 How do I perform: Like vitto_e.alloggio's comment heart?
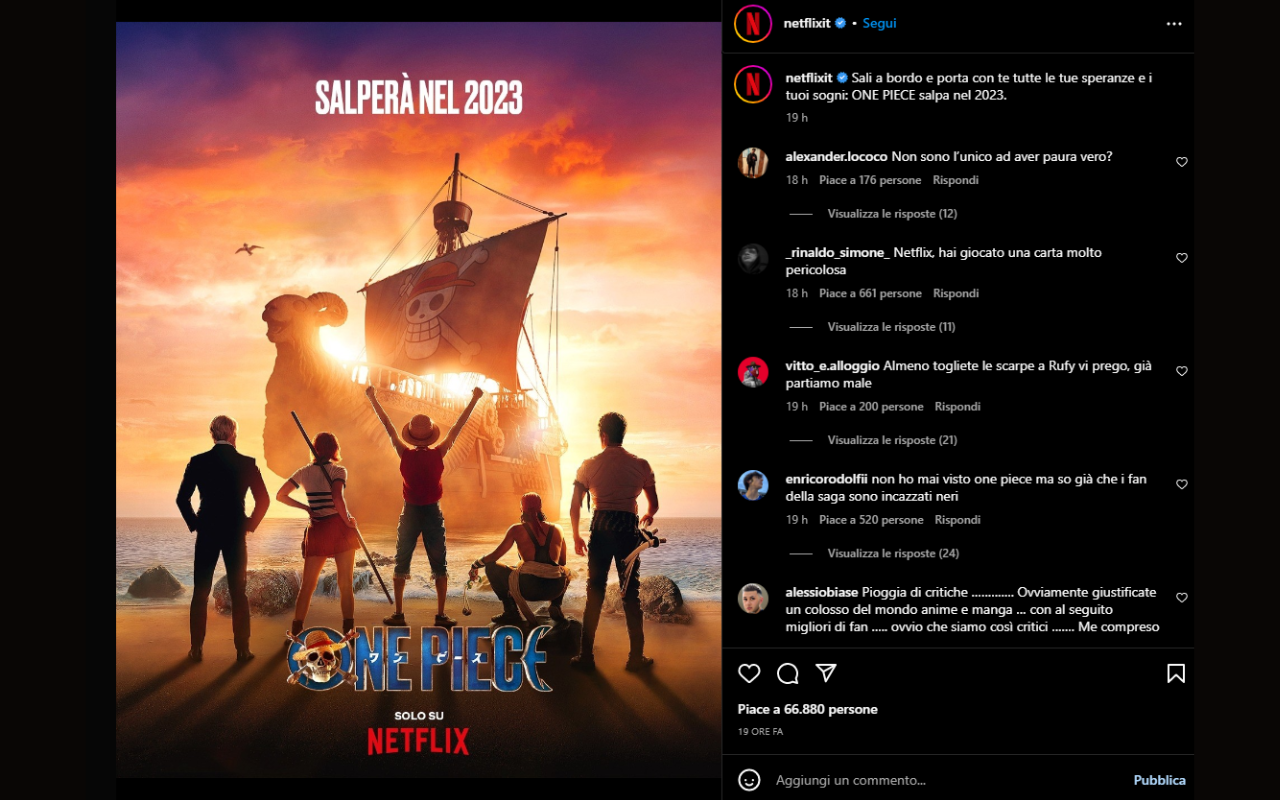tap(1182, 371)
